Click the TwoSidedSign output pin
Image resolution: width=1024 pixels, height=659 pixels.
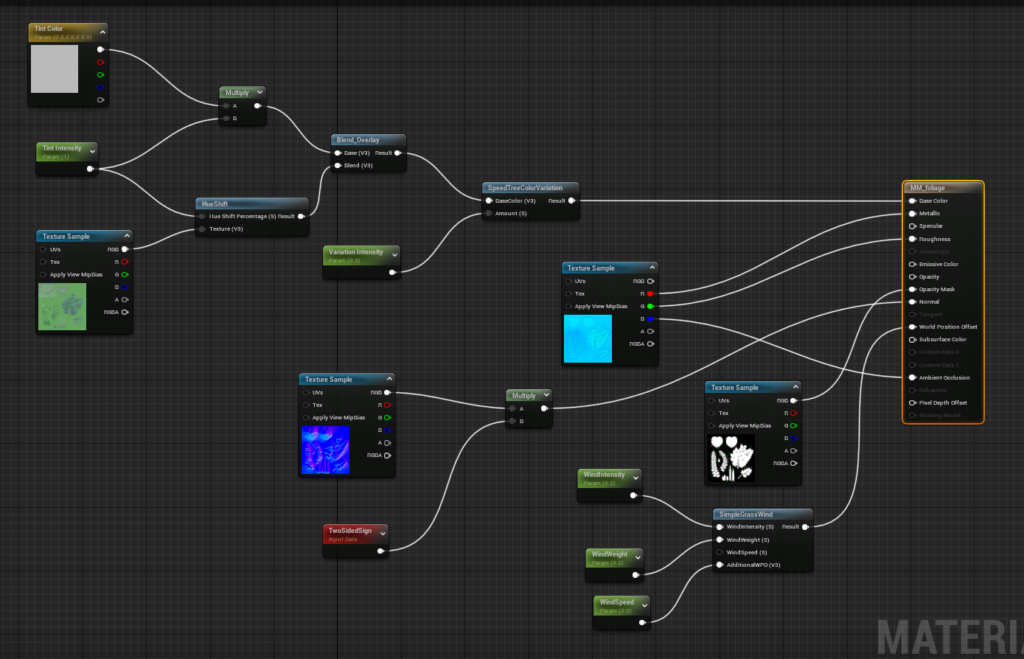coord(381,551)
